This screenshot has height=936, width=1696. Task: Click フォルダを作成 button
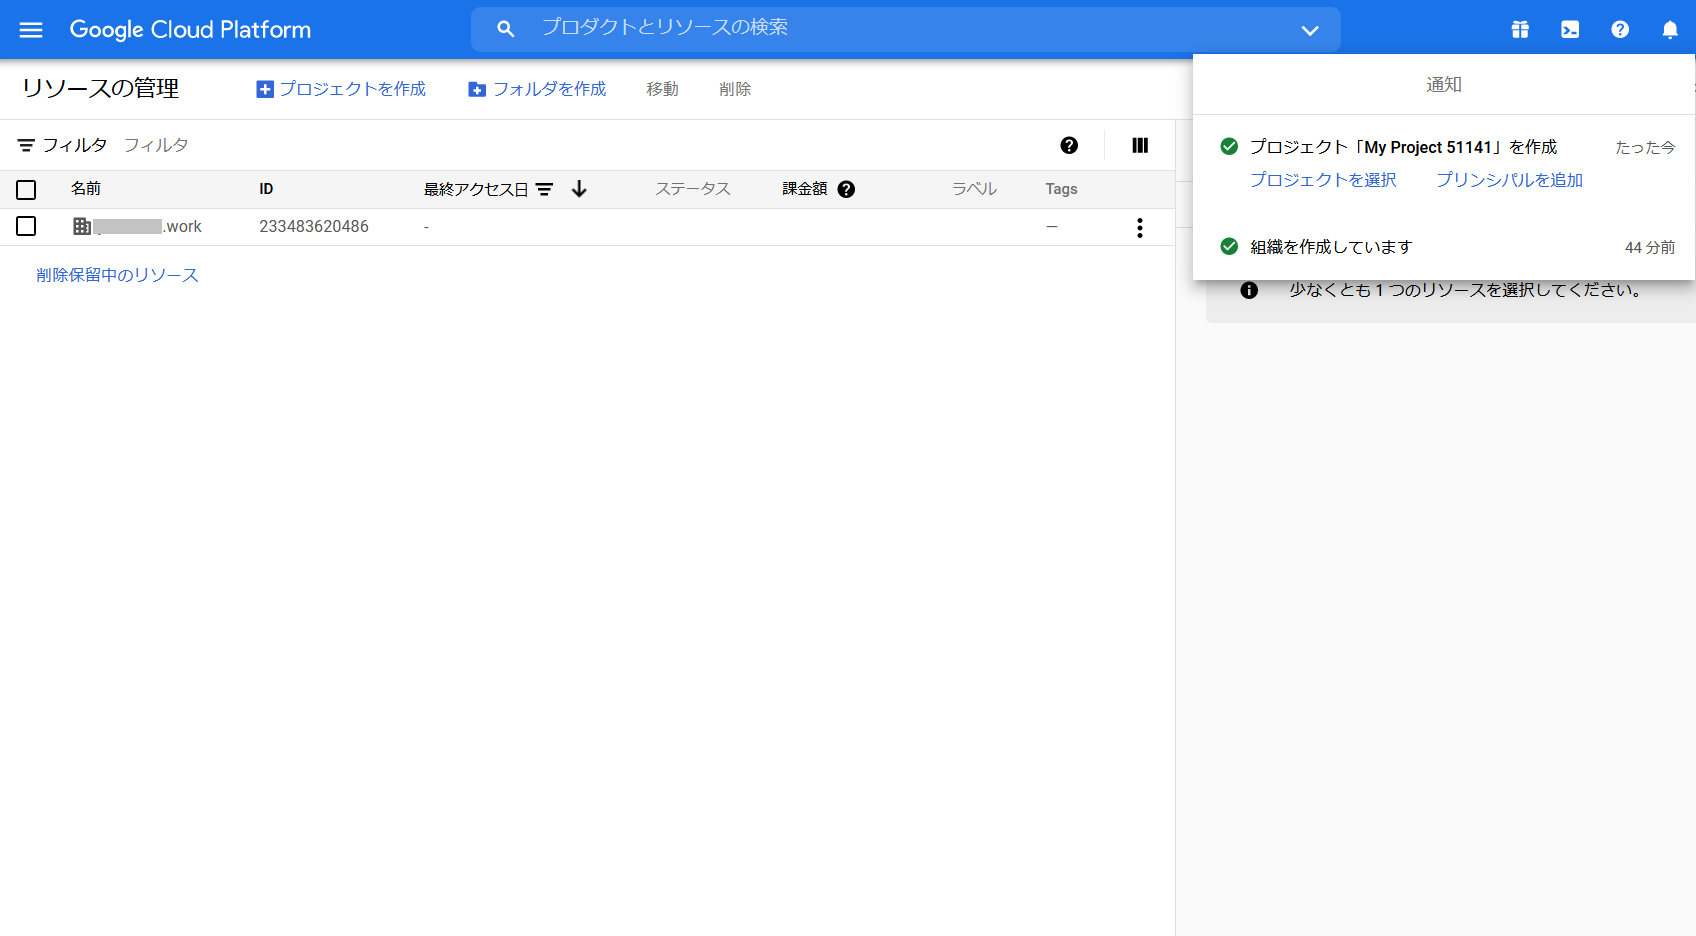coord(537,89)
